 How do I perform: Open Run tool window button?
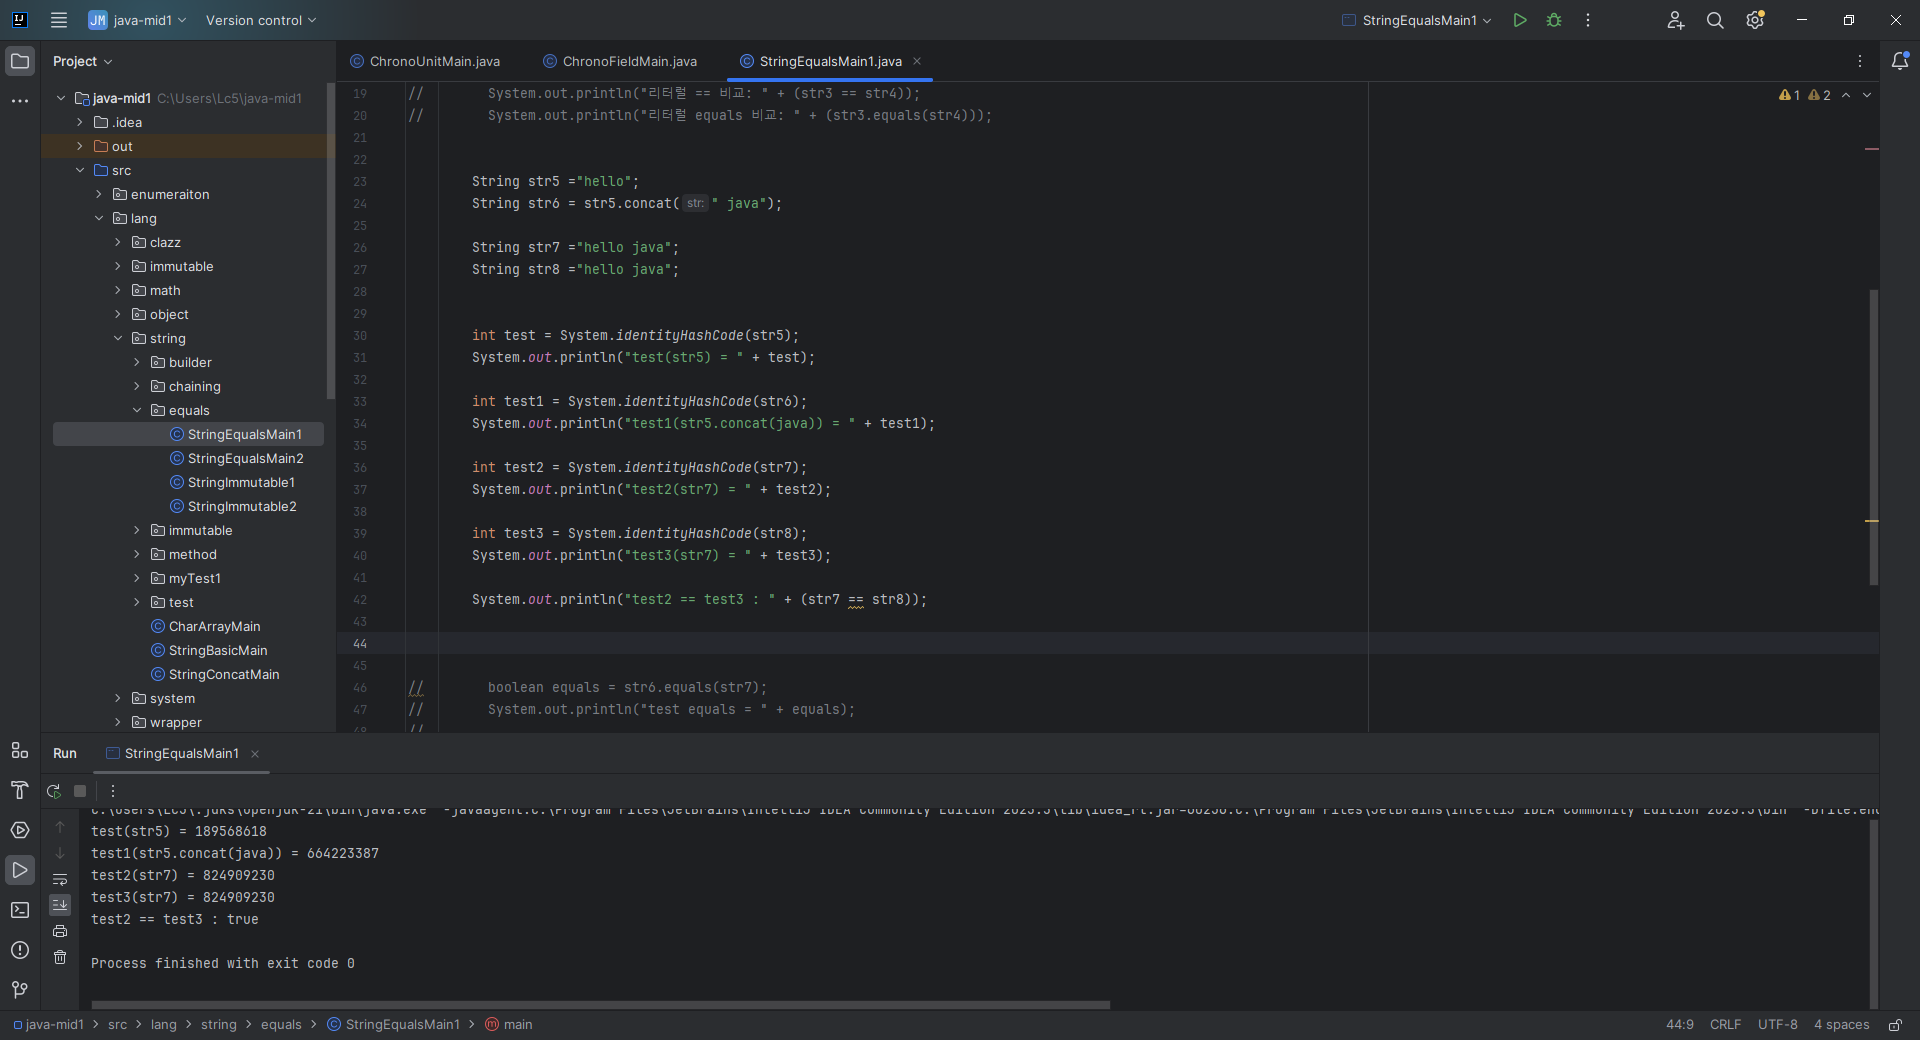coord(20,870)
